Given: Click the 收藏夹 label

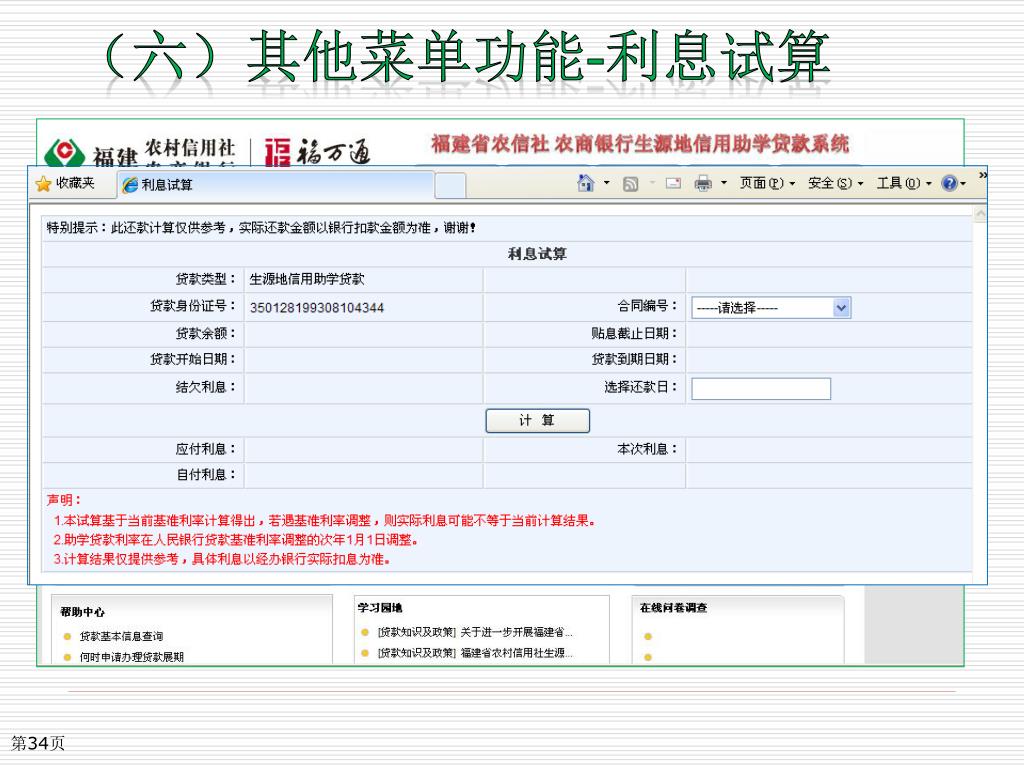Looking at the screenshot, I should [x=75, y=184].
